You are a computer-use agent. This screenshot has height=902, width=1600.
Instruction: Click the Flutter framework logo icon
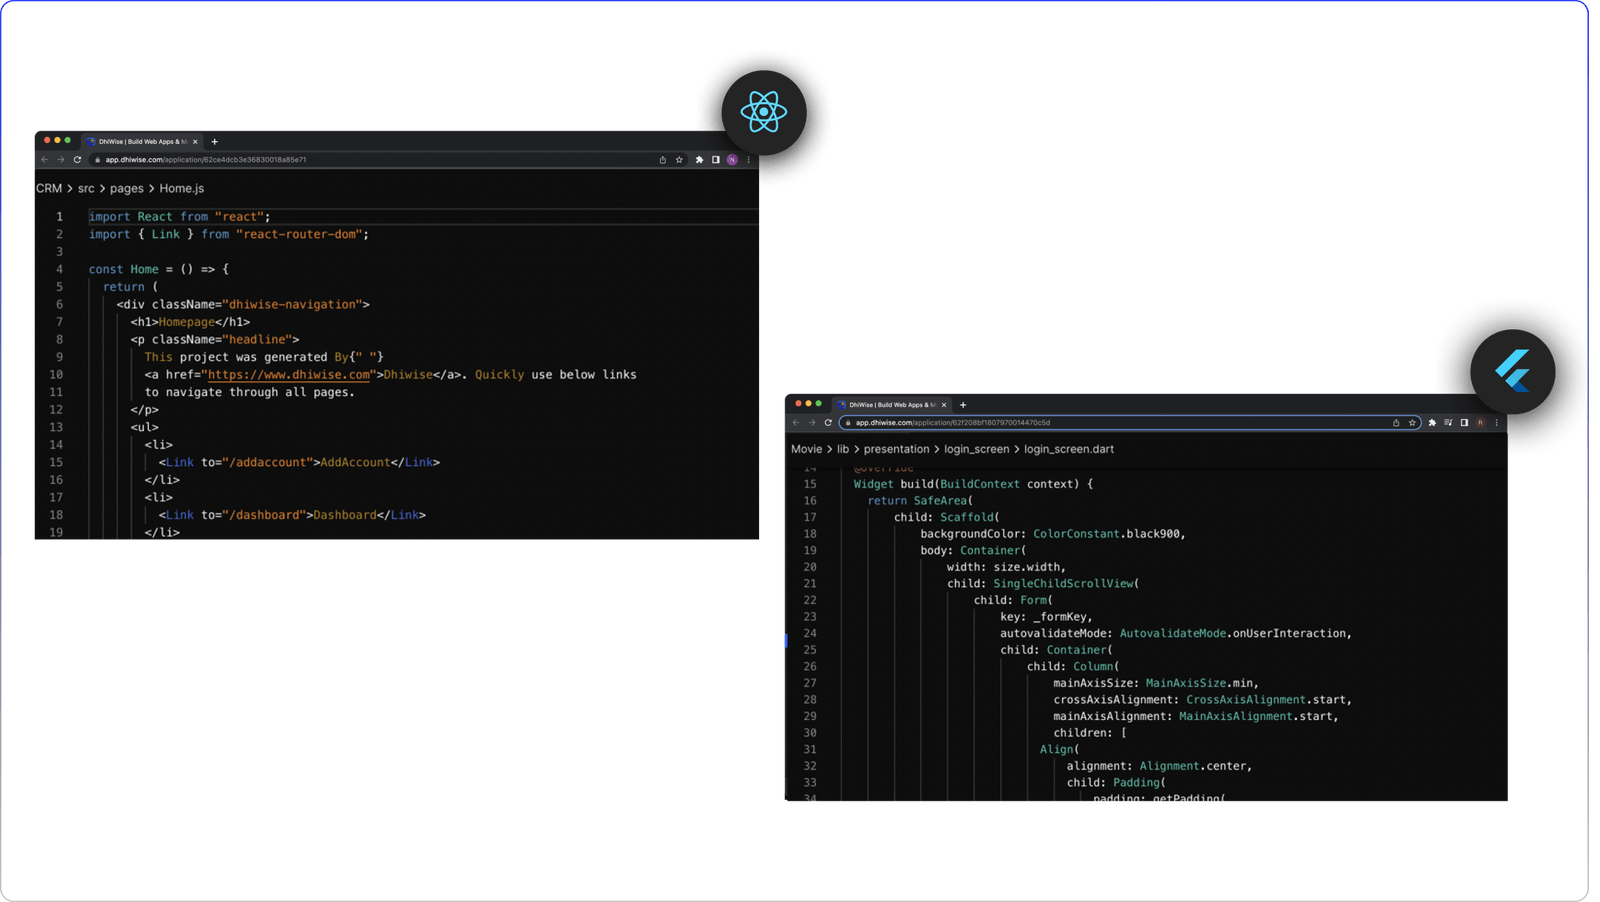pos(1512,372)
